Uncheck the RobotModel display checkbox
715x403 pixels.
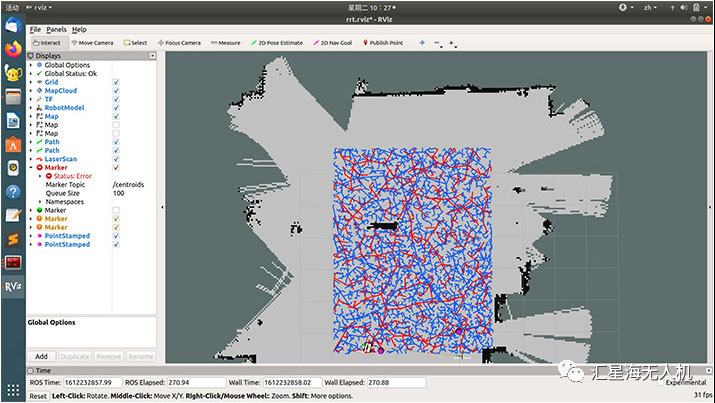[116, 108]
